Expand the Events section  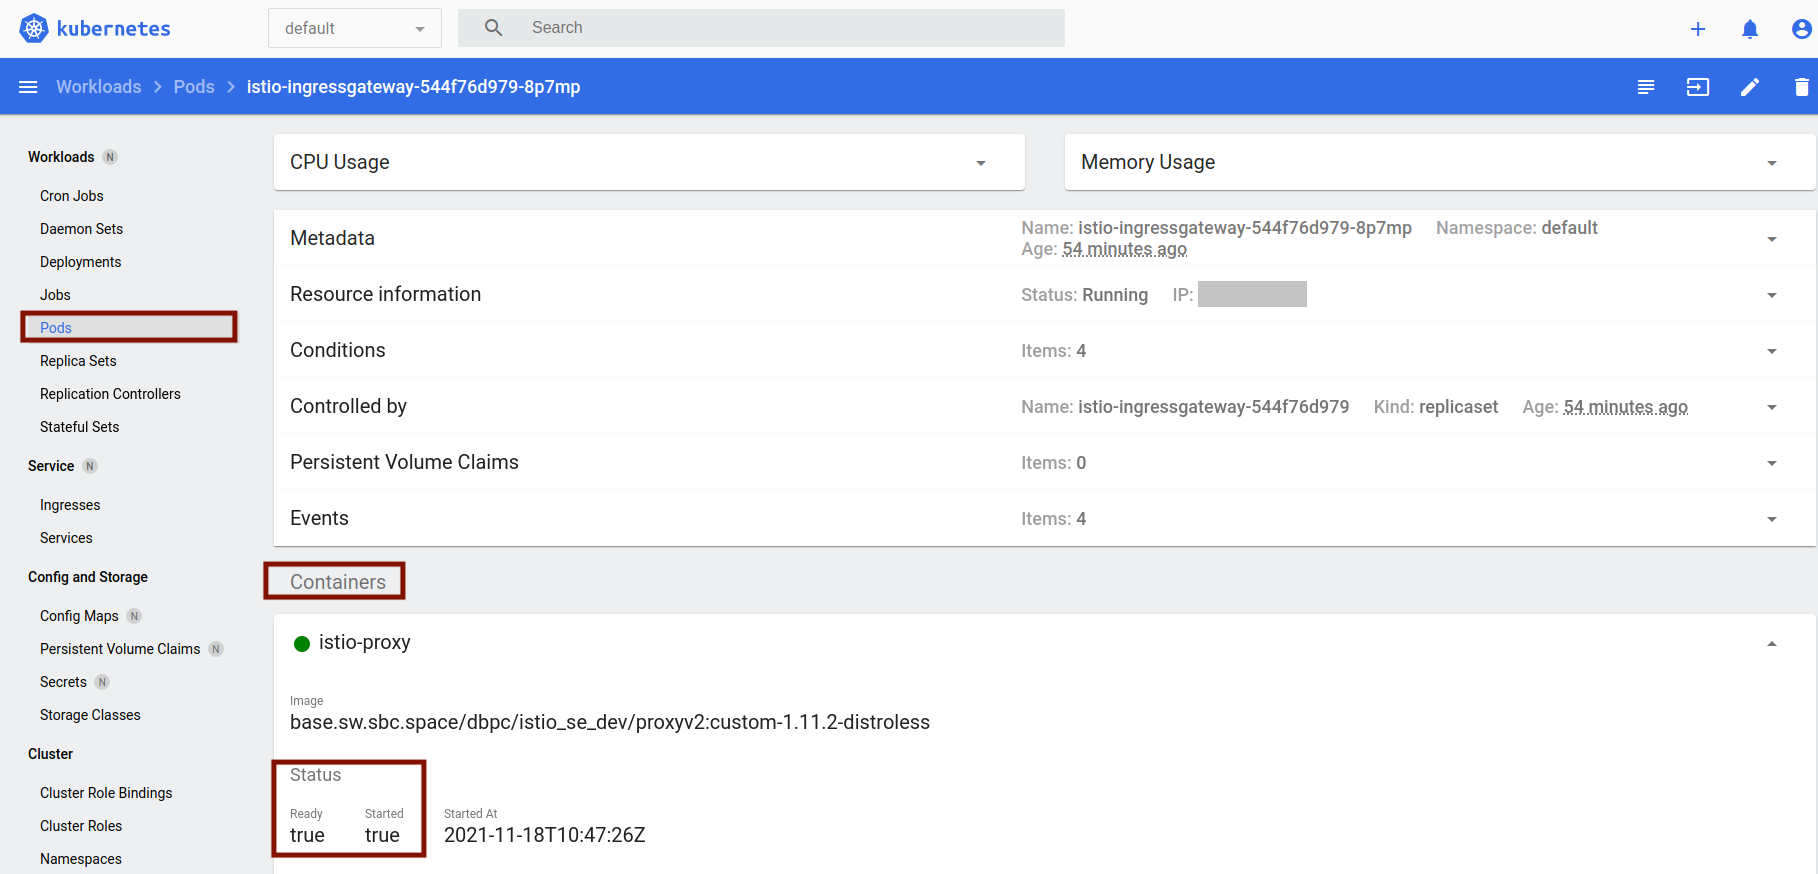tap(1771, 519)
